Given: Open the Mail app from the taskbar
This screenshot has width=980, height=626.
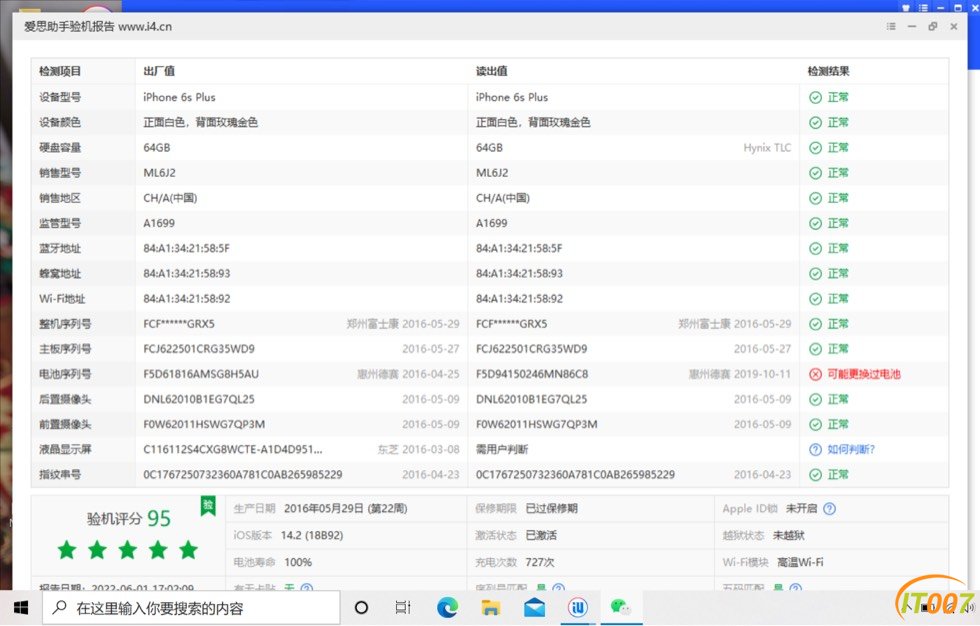Looking at the screenshot, I should tap(534, 607).
